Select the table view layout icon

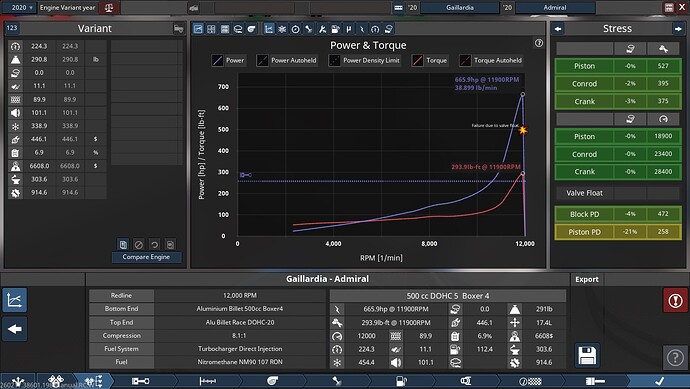[x=224, y=29]
